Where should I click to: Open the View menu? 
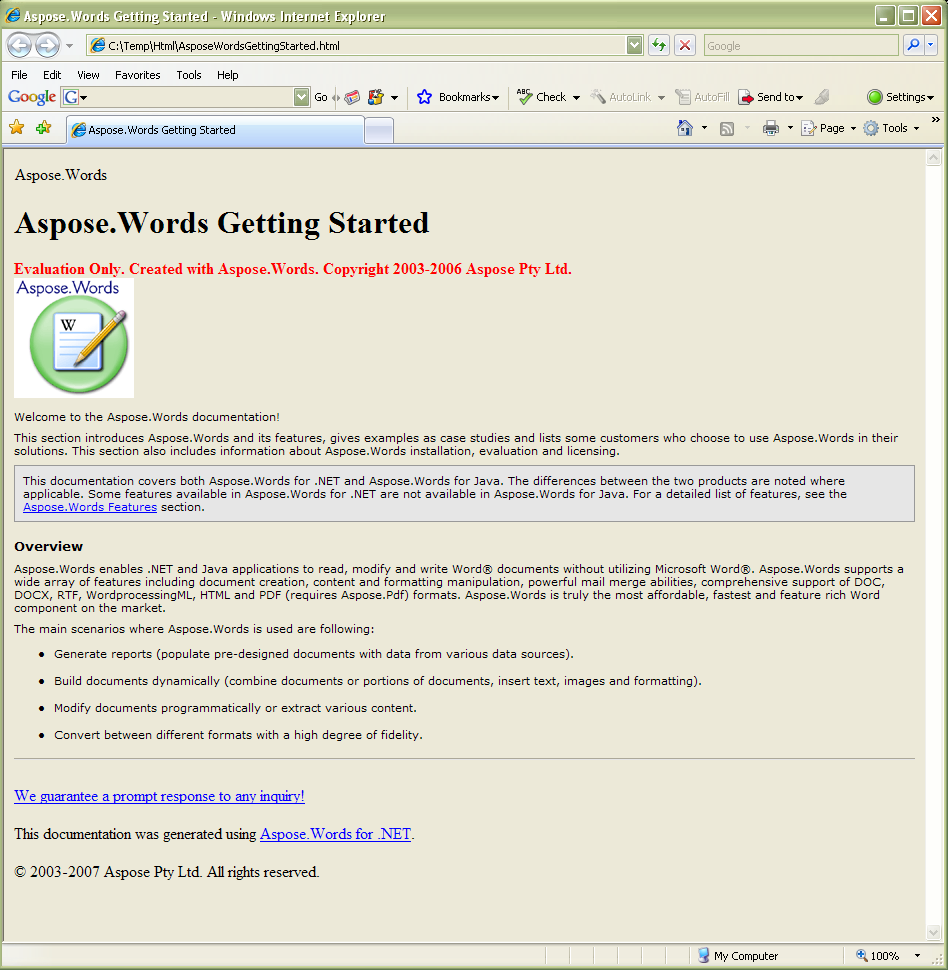(x=88, y=75)
